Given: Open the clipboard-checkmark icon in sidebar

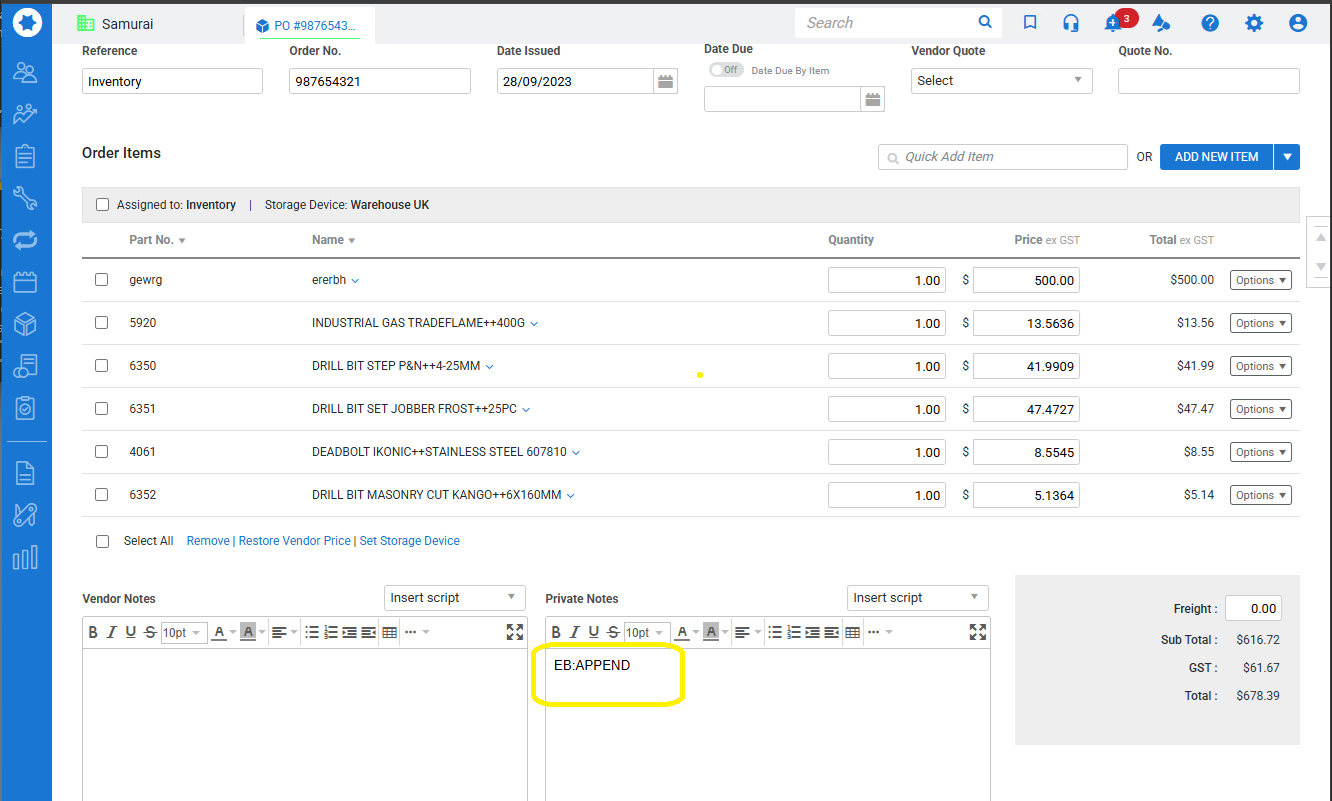Looking at the screenshot, I should (25, 408).
